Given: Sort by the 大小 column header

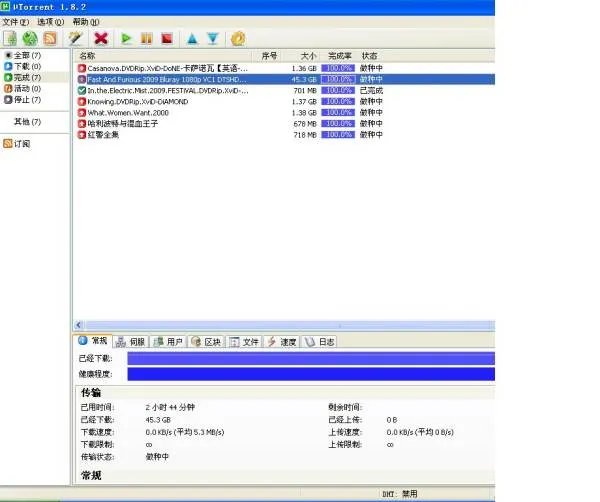Looking at the screenshot, I should pos(308,56).
